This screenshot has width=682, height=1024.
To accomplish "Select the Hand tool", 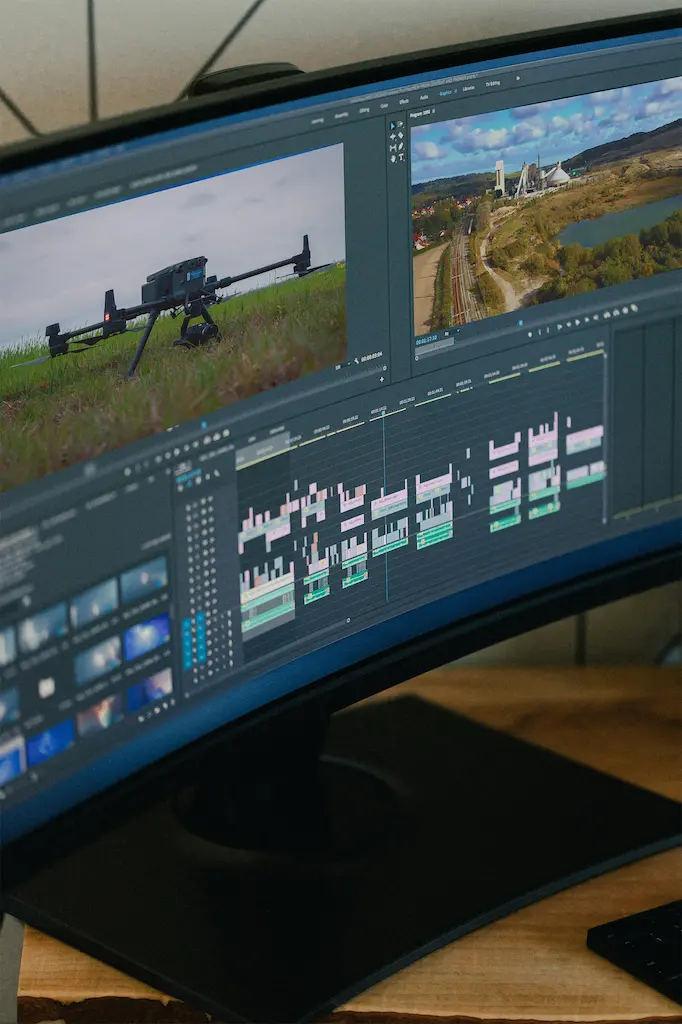I will point(393,158).
